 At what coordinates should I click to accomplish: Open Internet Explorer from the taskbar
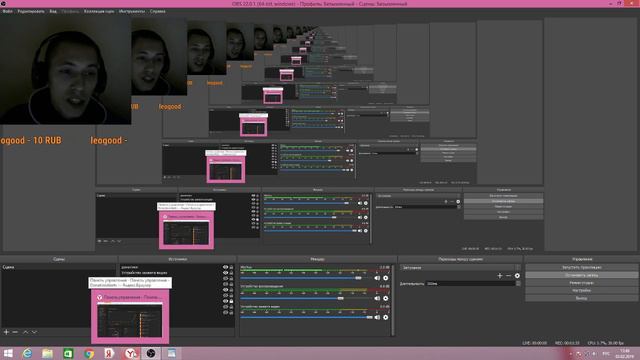pos(27,353)
